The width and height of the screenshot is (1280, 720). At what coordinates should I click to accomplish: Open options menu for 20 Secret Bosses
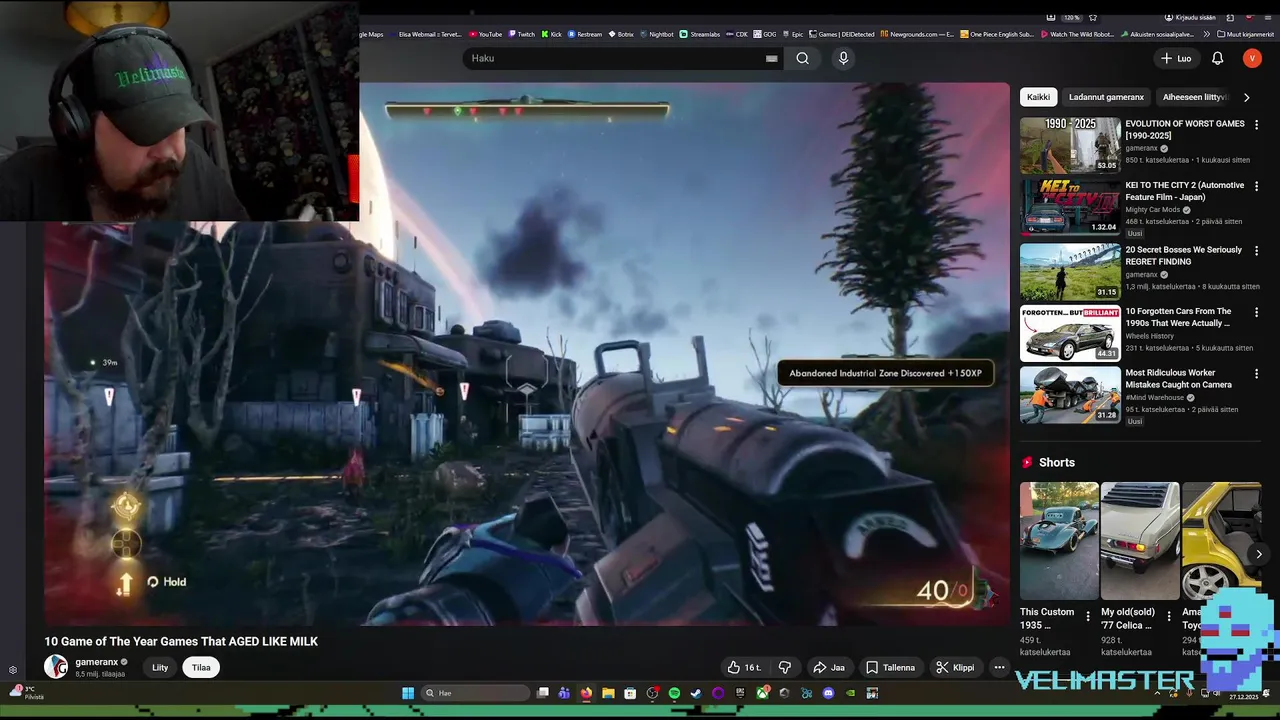point(1257,251)
